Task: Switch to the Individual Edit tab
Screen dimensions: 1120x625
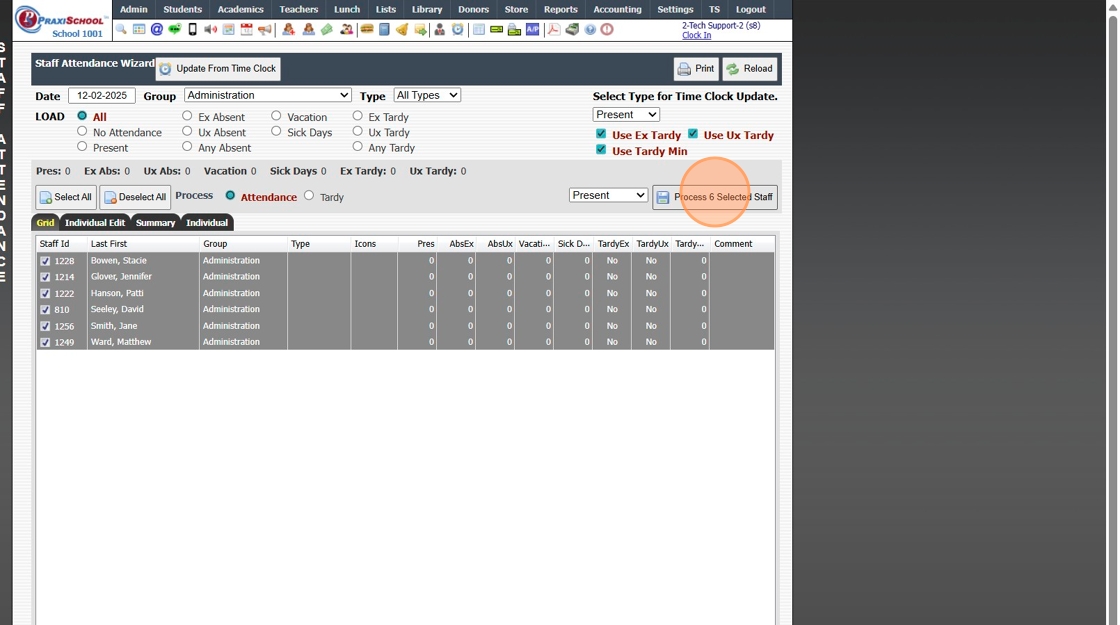Action: pos(95,223)
